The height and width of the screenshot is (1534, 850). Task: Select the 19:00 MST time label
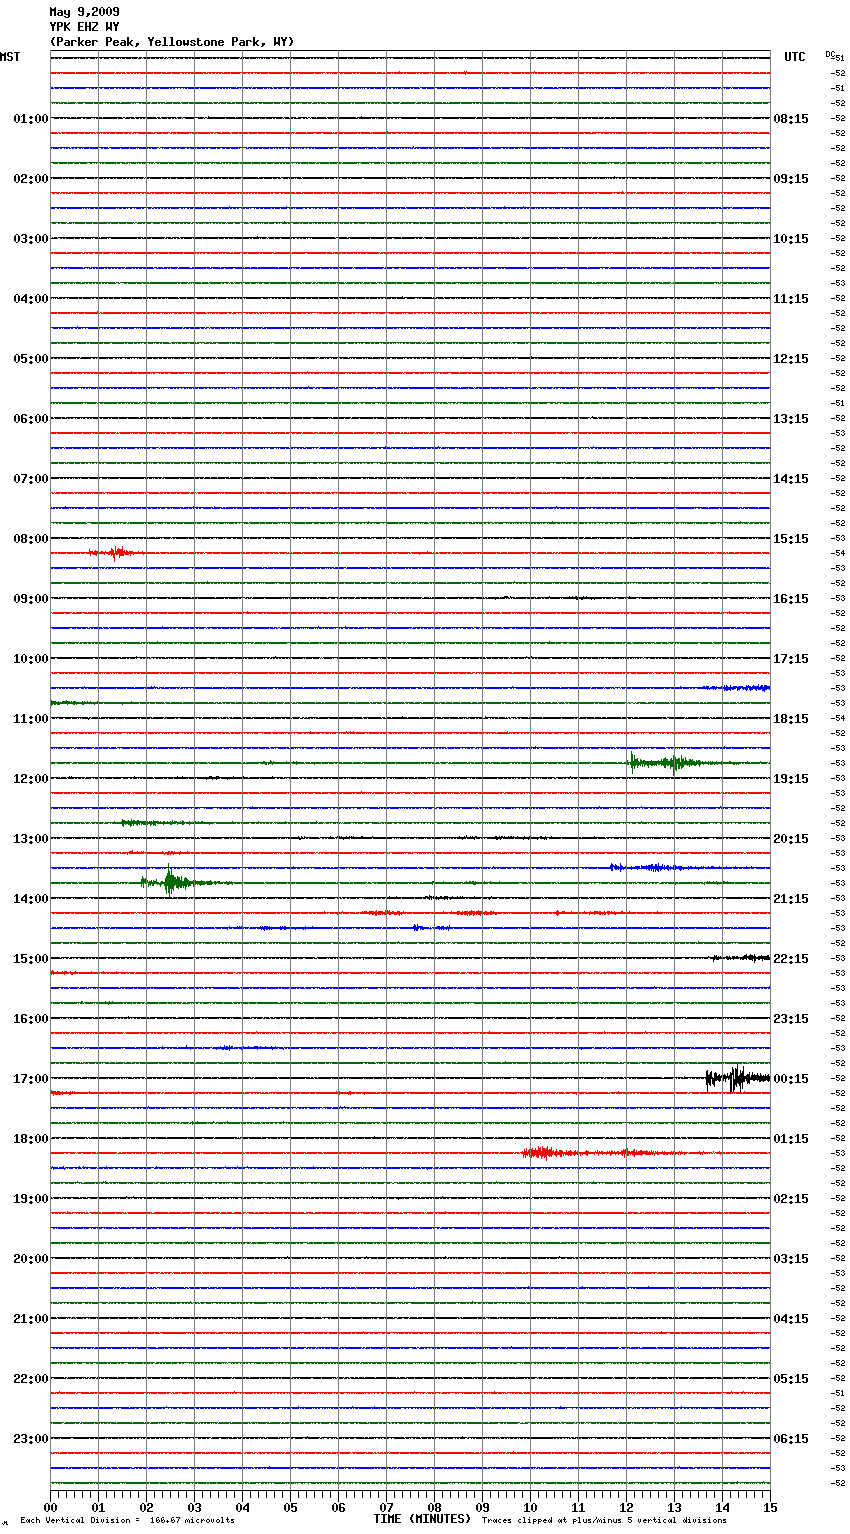pyautogui.click(x=31, y=1199)
